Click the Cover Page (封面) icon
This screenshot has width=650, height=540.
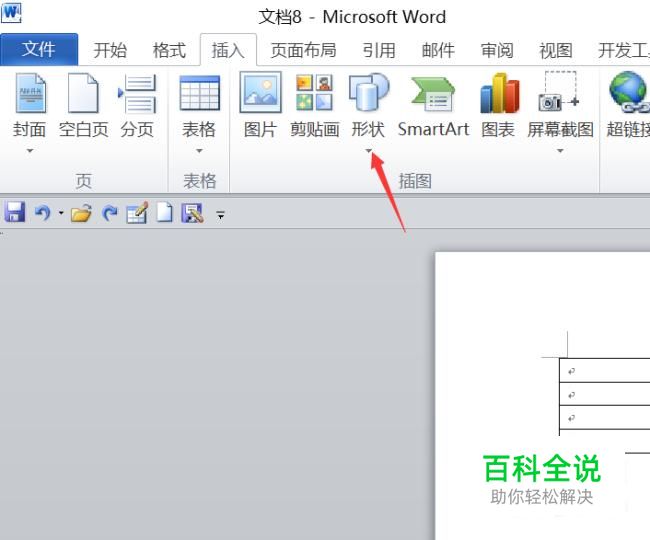[x=30, y=93]
